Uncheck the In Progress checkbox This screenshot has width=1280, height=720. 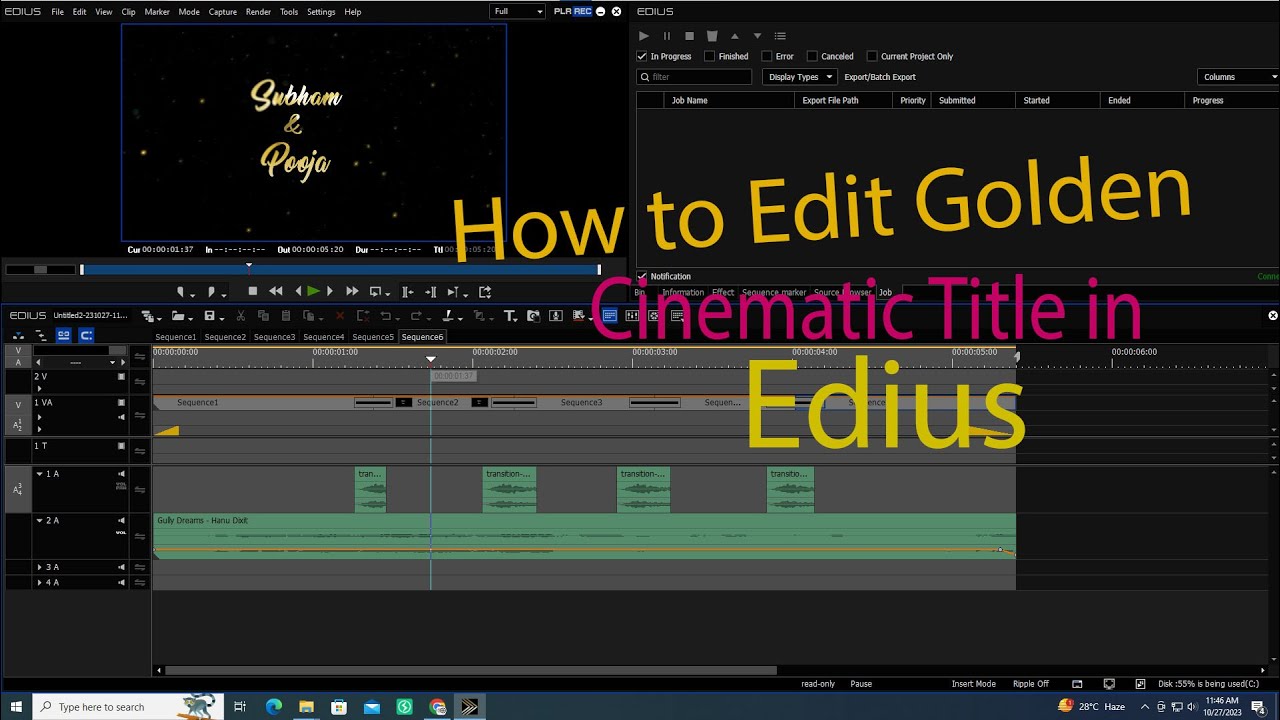point(642,56)
